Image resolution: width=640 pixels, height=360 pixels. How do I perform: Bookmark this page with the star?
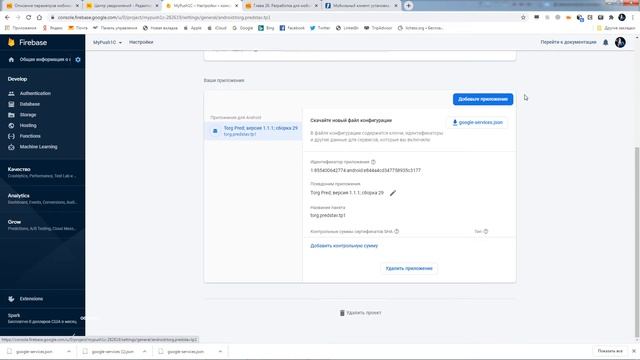[x=523, y=18]
